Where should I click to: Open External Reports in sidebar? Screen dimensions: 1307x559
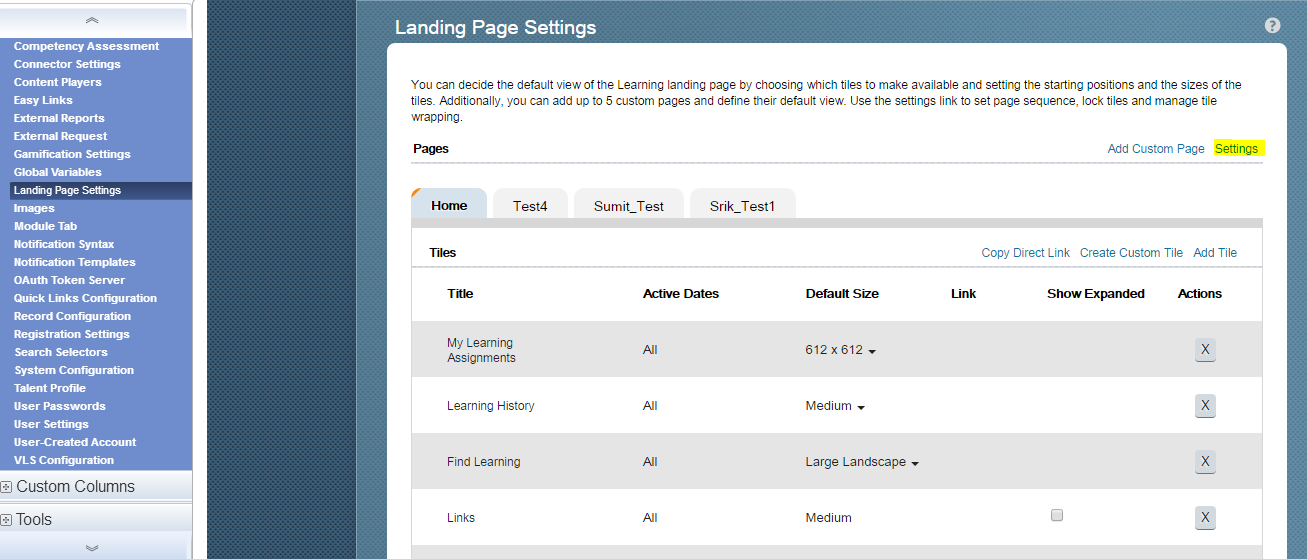click(59, 118)
